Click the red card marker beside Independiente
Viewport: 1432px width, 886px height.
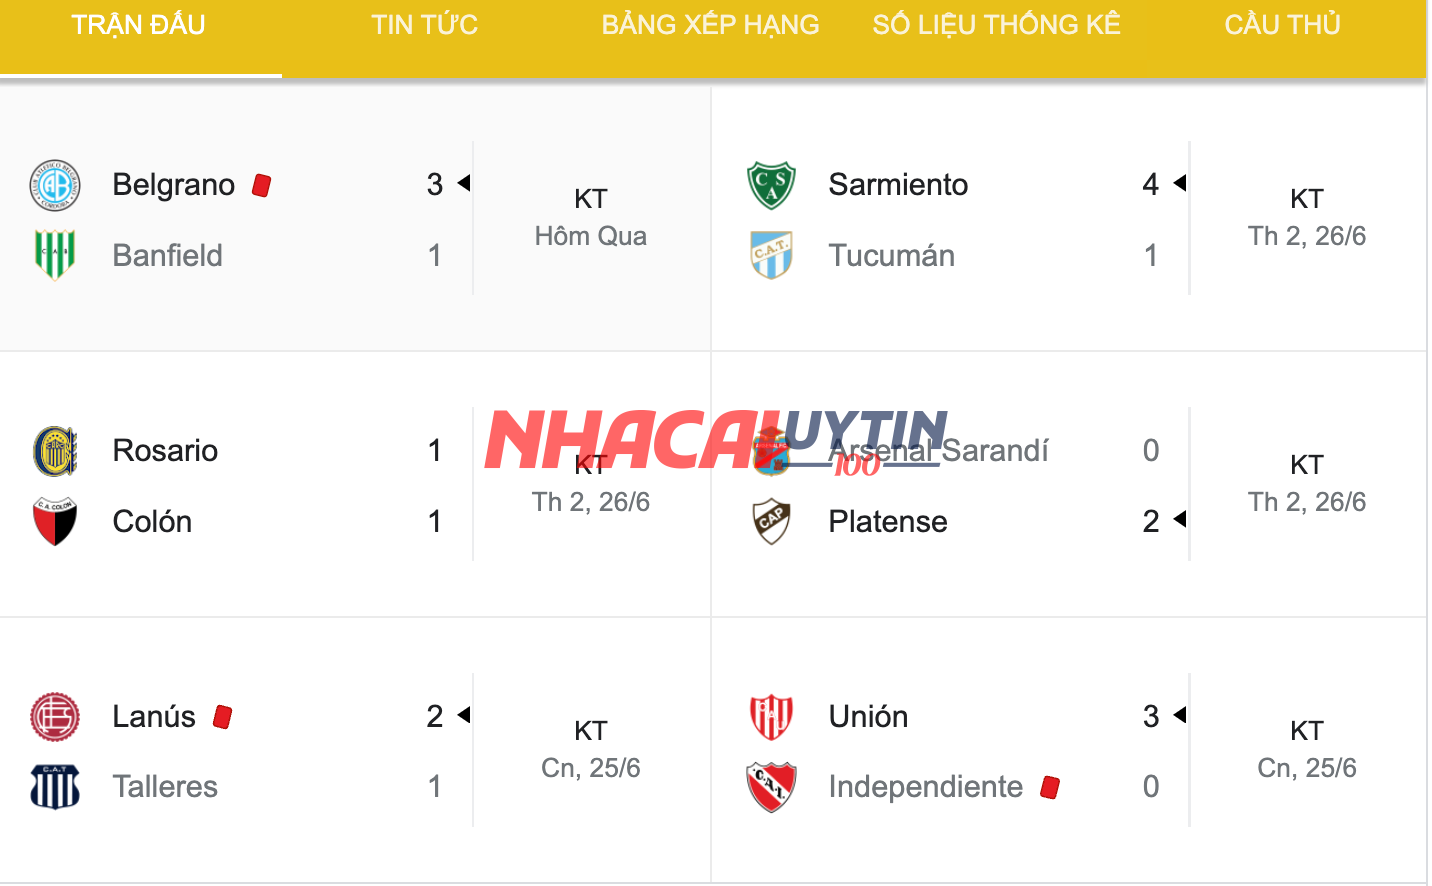coord(1050,787)
